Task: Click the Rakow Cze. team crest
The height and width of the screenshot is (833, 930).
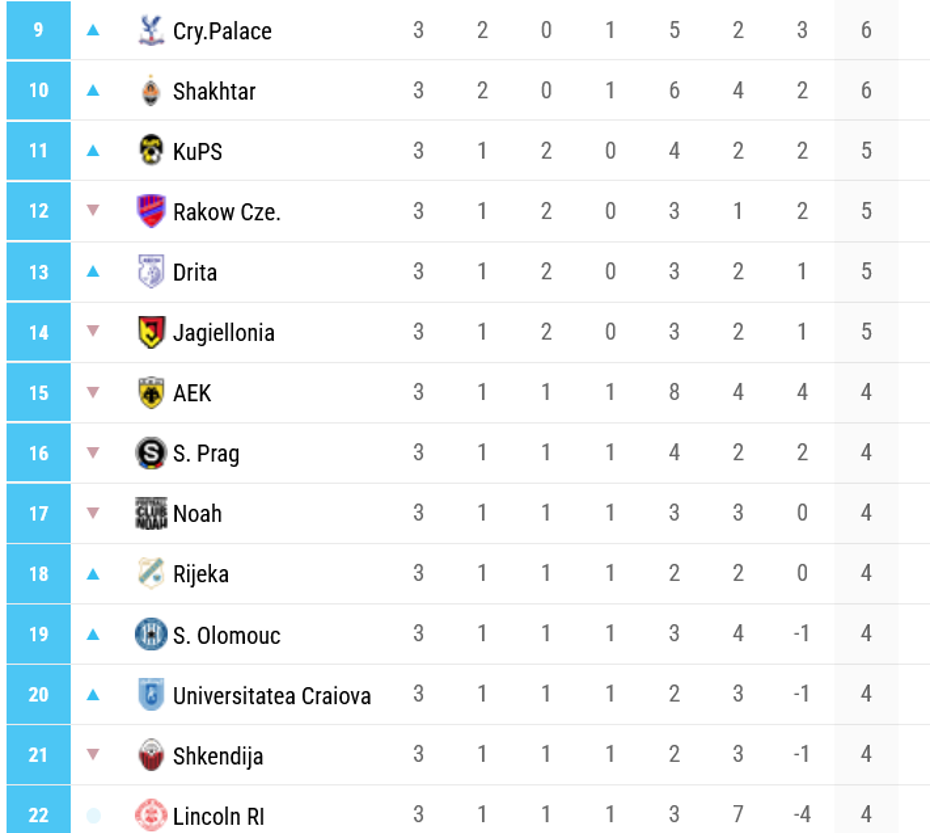Action: tap(150, 211)
